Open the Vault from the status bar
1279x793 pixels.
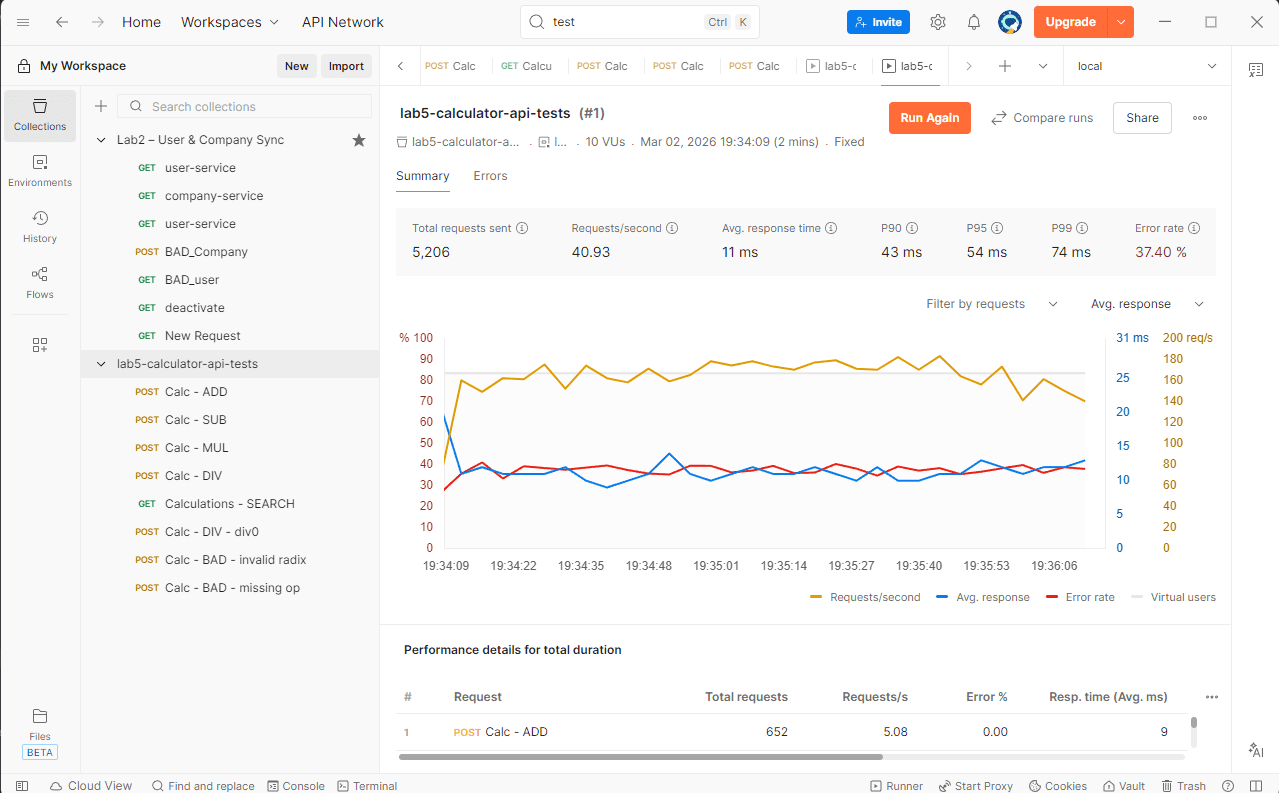coord(1122,786)
